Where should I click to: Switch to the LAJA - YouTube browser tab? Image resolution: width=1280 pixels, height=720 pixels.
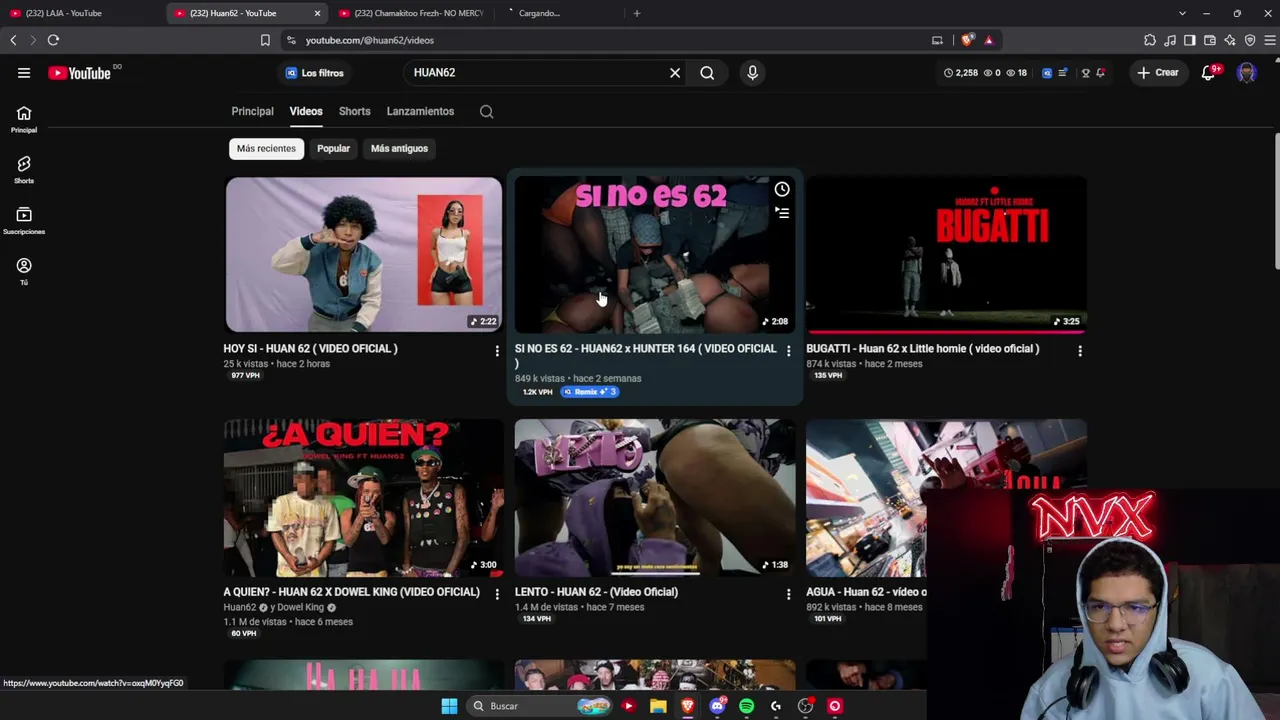point(80,13)
